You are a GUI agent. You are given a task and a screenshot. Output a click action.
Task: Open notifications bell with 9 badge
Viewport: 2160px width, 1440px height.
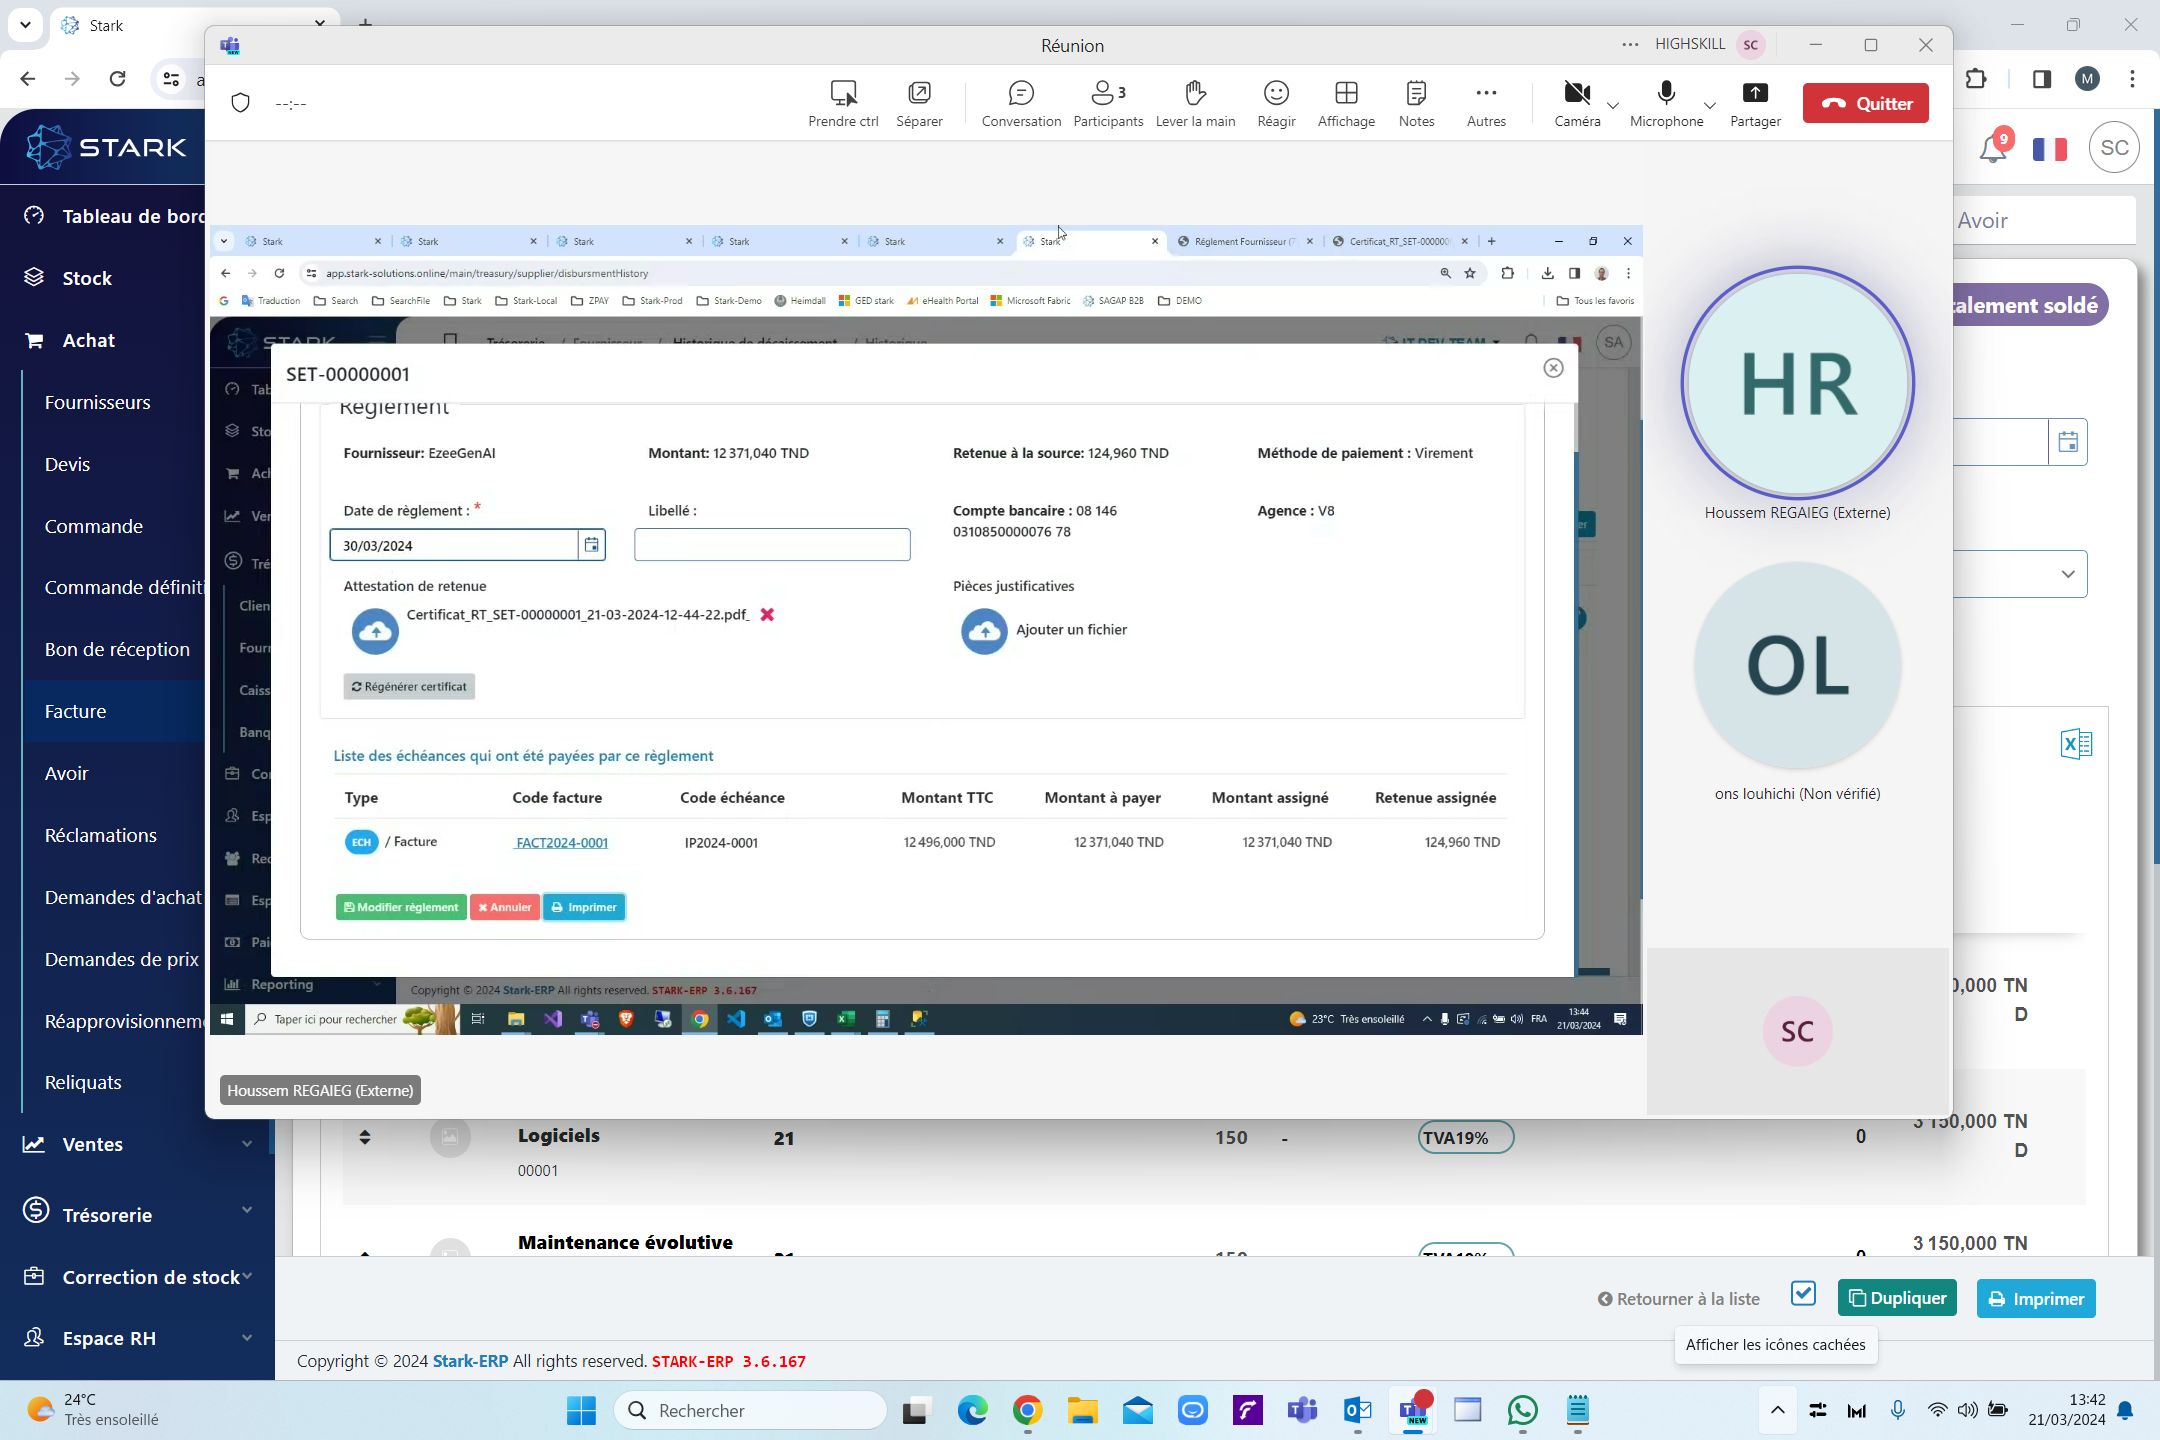point(1993,148)
